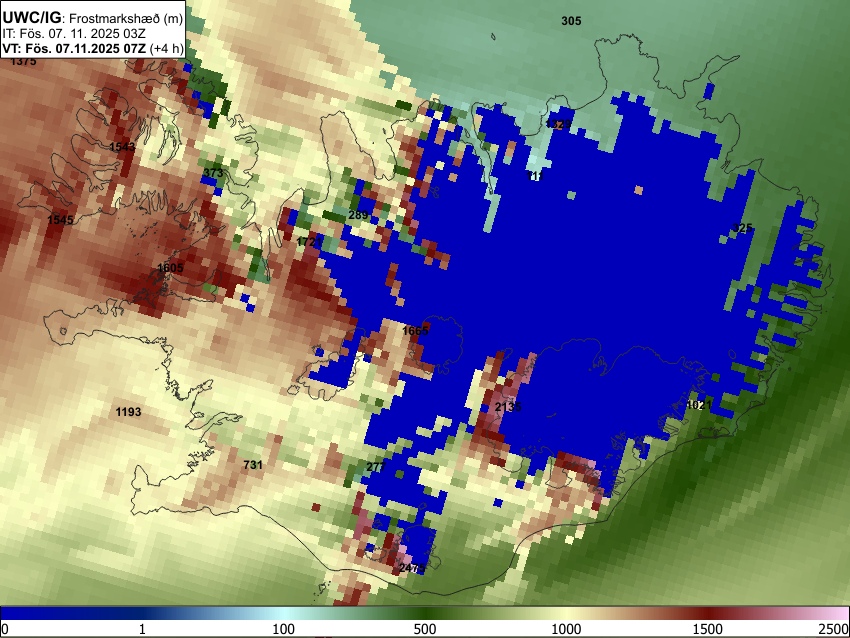Image resolution: width=850 pixels, height=638 pixels.
Task: Click the legend label 100
Action: point(284,629)
